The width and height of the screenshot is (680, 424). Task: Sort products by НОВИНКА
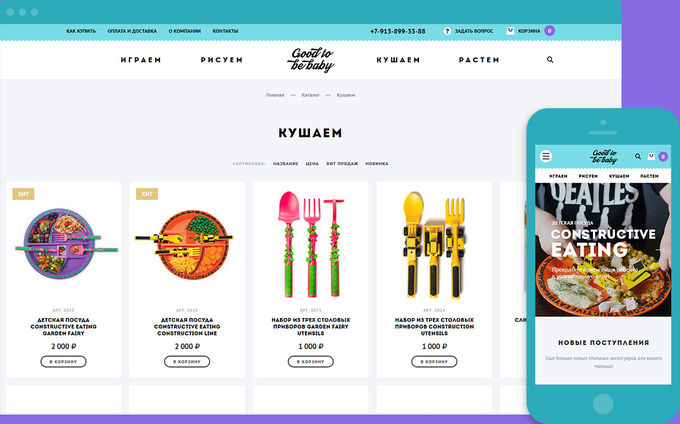377,164
